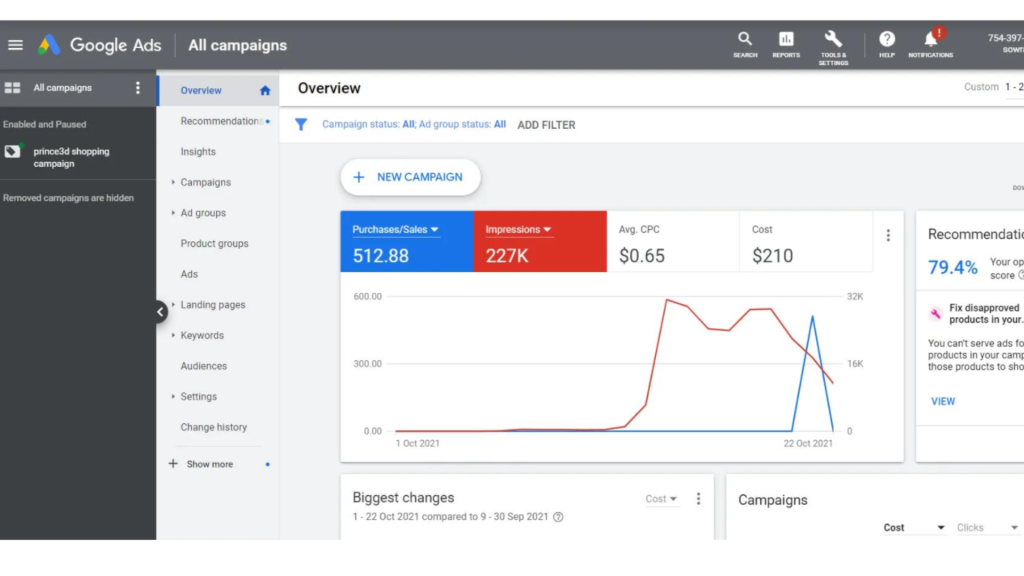
Task: Create a NEW CAMPAIGN
Action: (410, 177)
